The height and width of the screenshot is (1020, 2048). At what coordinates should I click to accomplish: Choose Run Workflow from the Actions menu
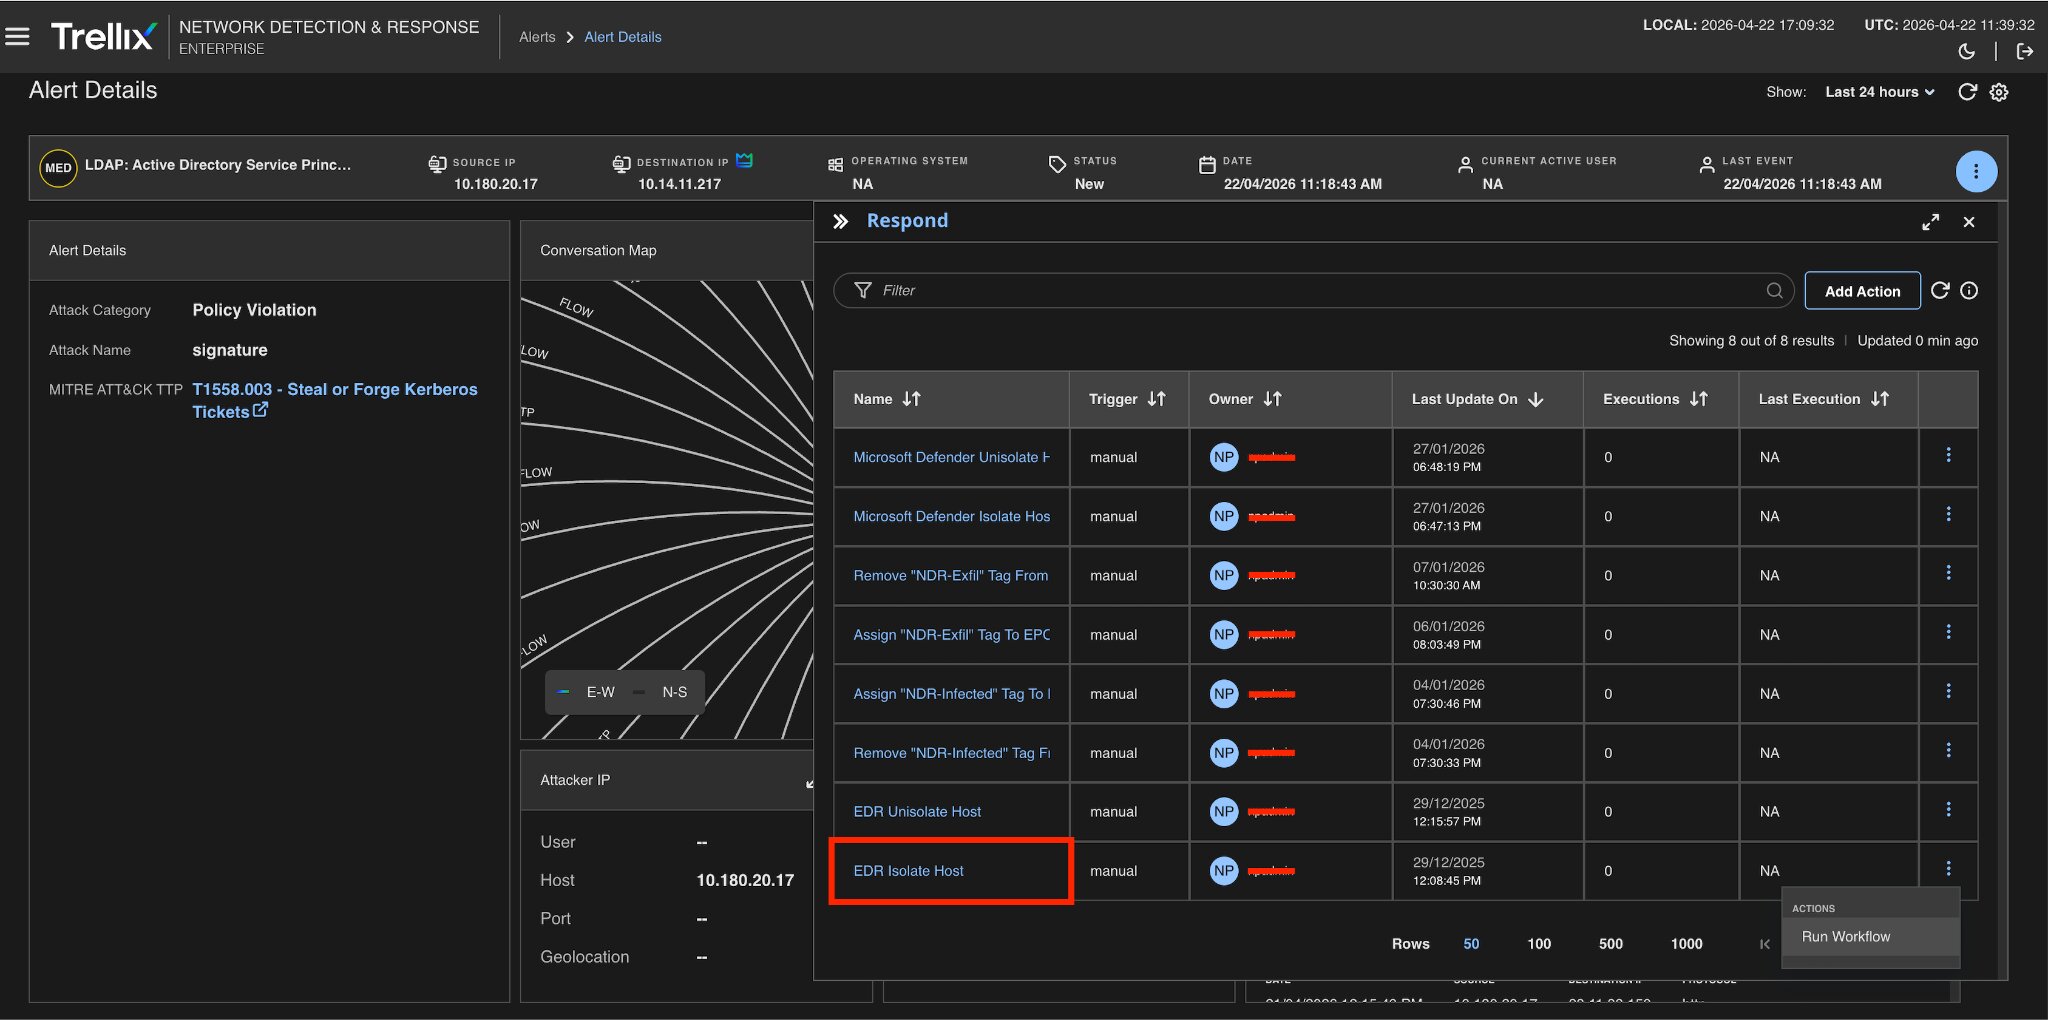1870,937
